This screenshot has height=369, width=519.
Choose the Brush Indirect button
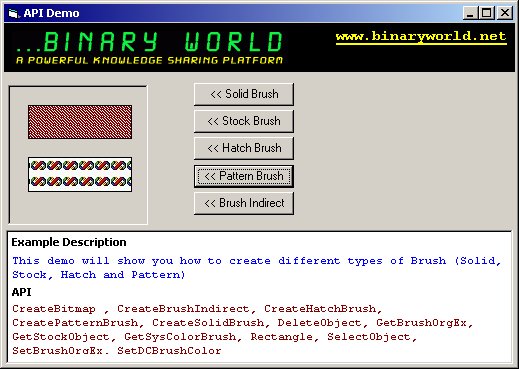(244, 203)
